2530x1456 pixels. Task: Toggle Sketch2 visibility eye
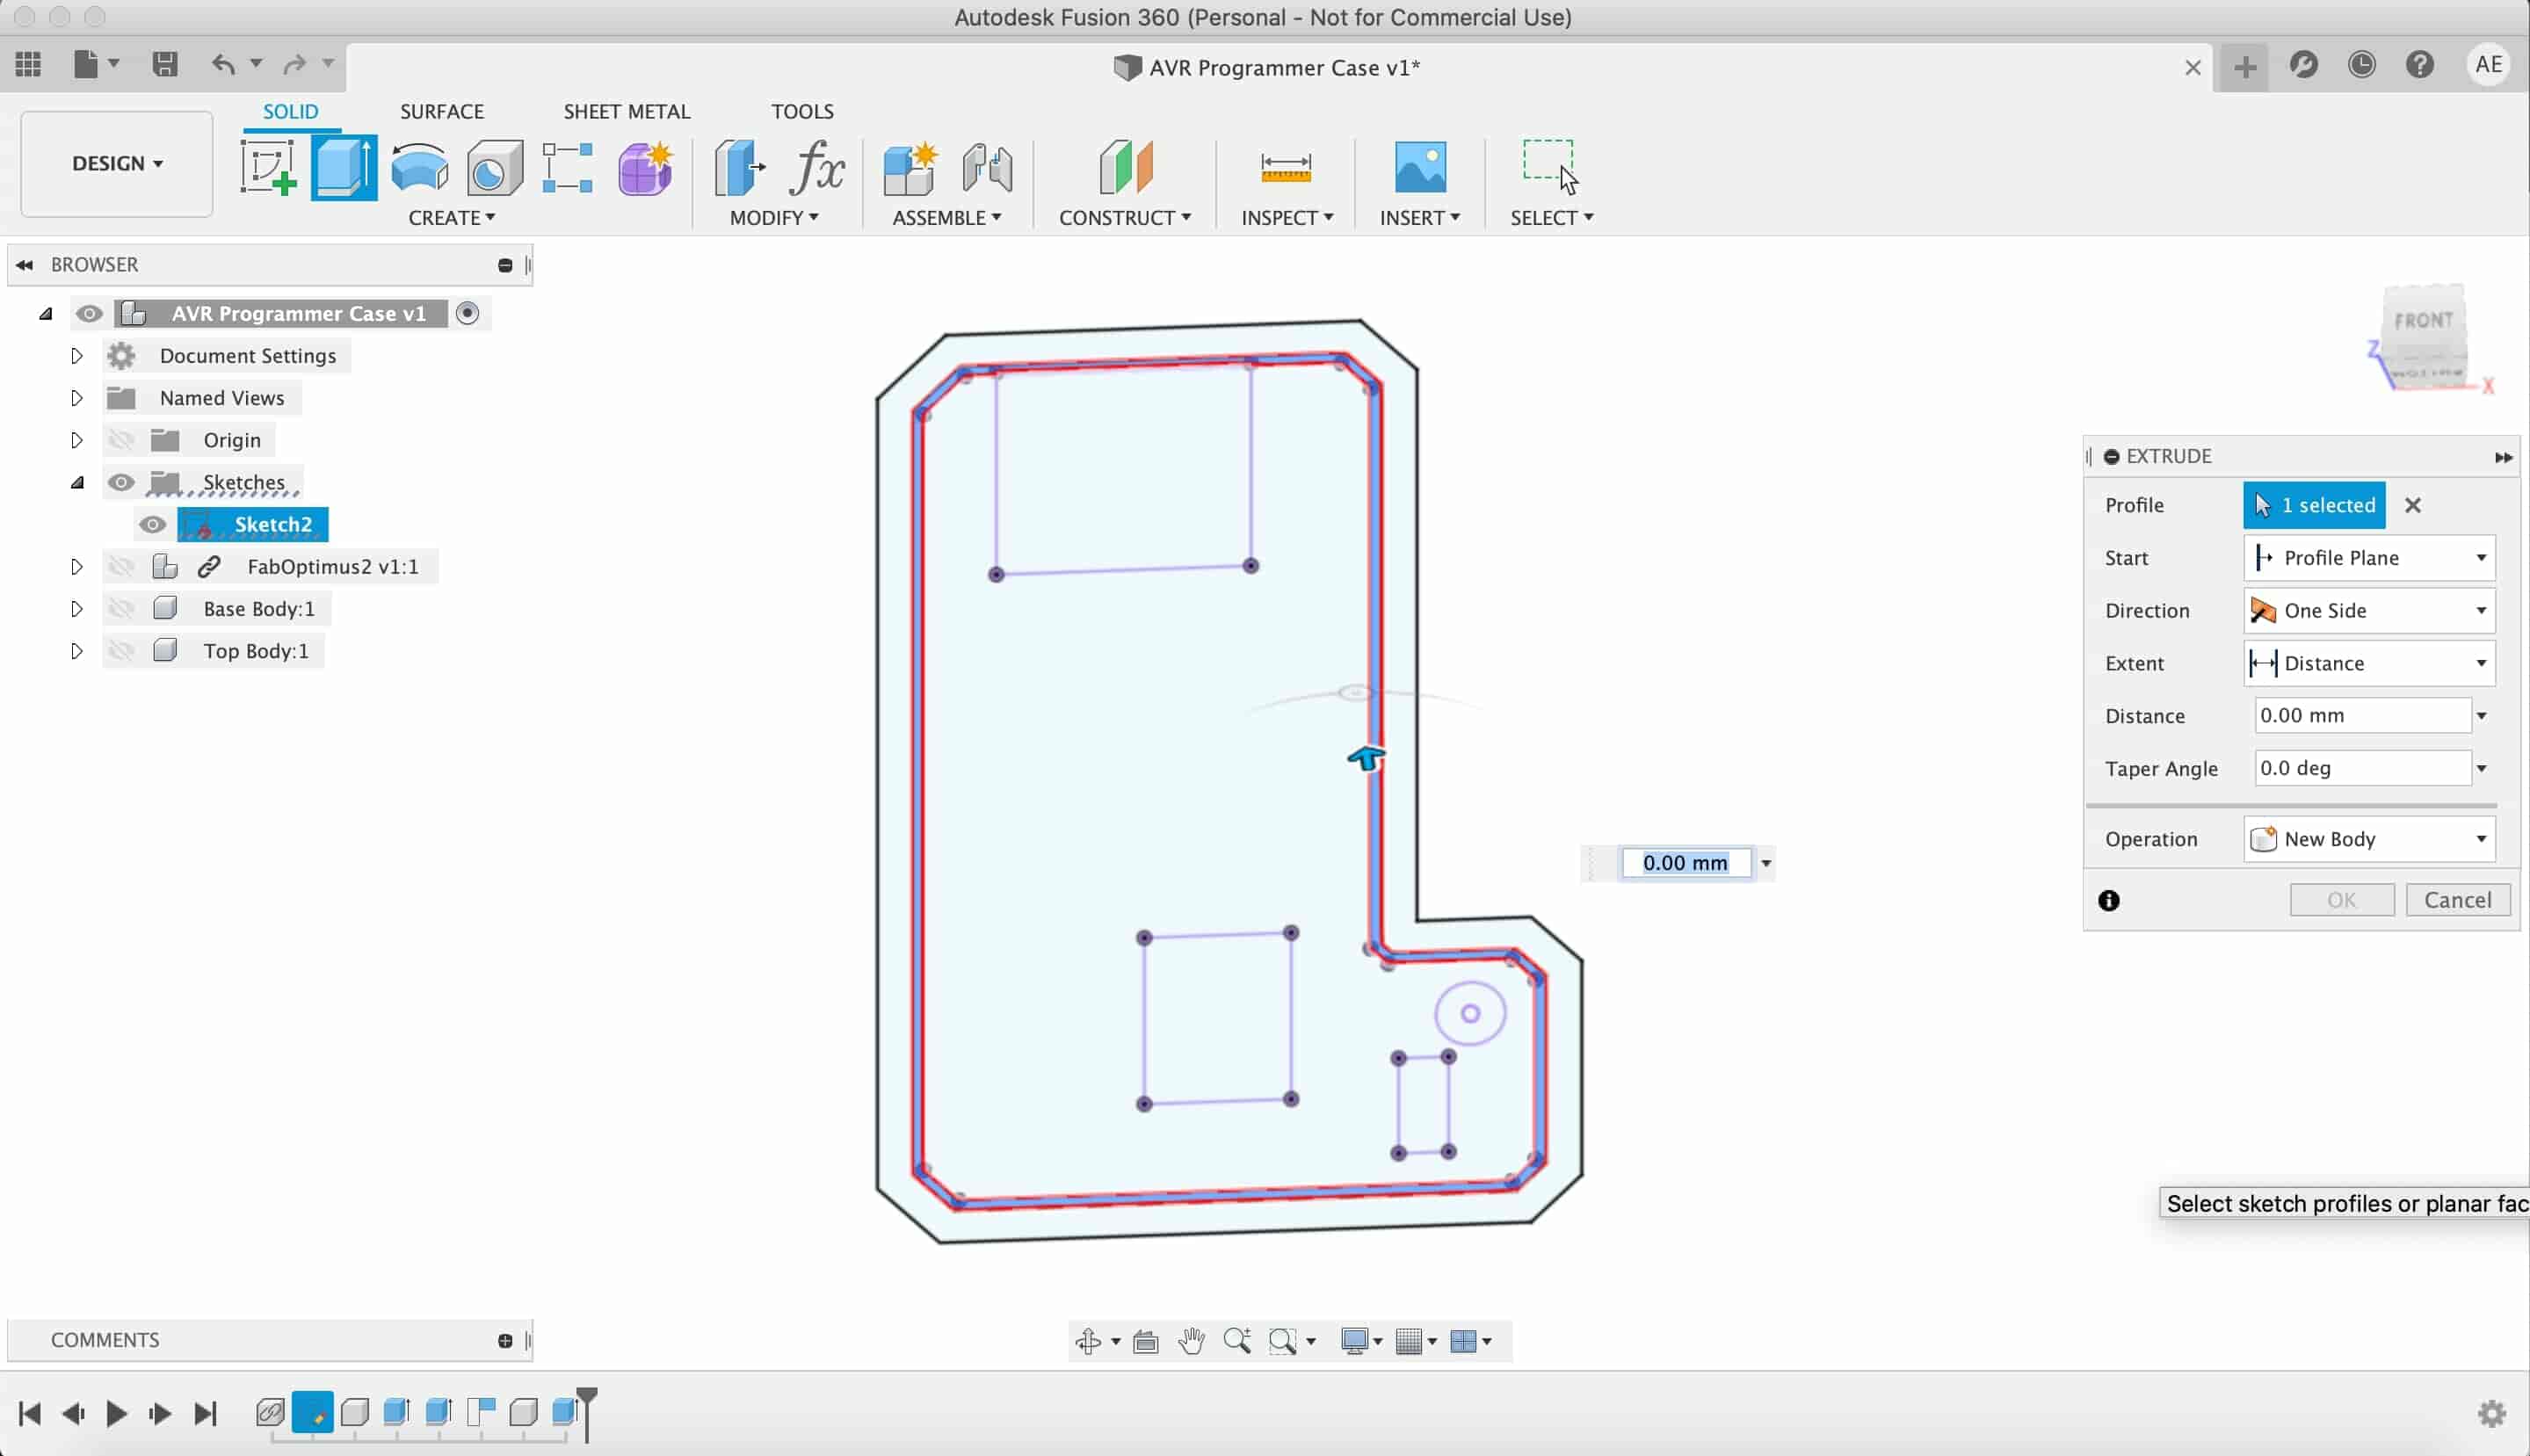[x=152, y=524]
